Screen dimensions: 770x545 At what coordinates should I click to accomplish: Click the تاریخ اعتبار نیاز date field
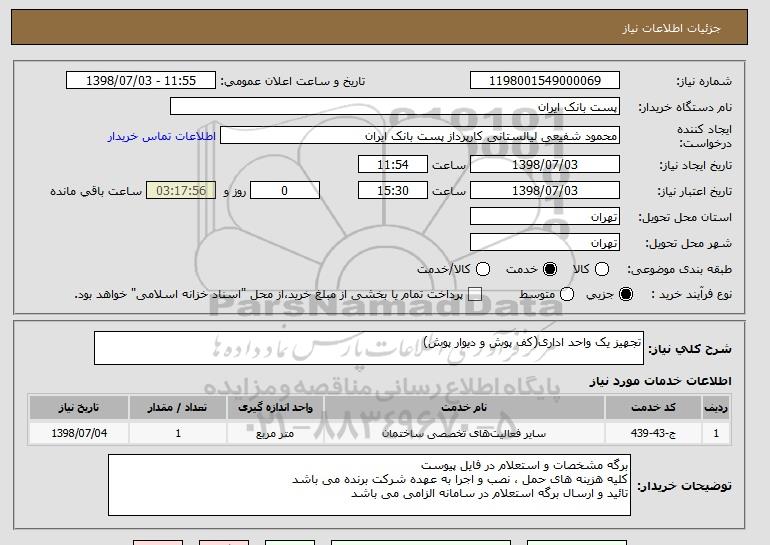545,191
